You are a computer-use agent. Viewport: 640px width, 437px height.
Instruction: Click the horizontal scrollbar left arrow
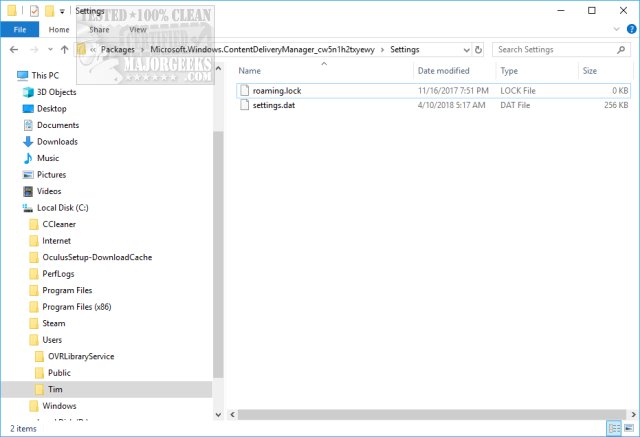232,415
